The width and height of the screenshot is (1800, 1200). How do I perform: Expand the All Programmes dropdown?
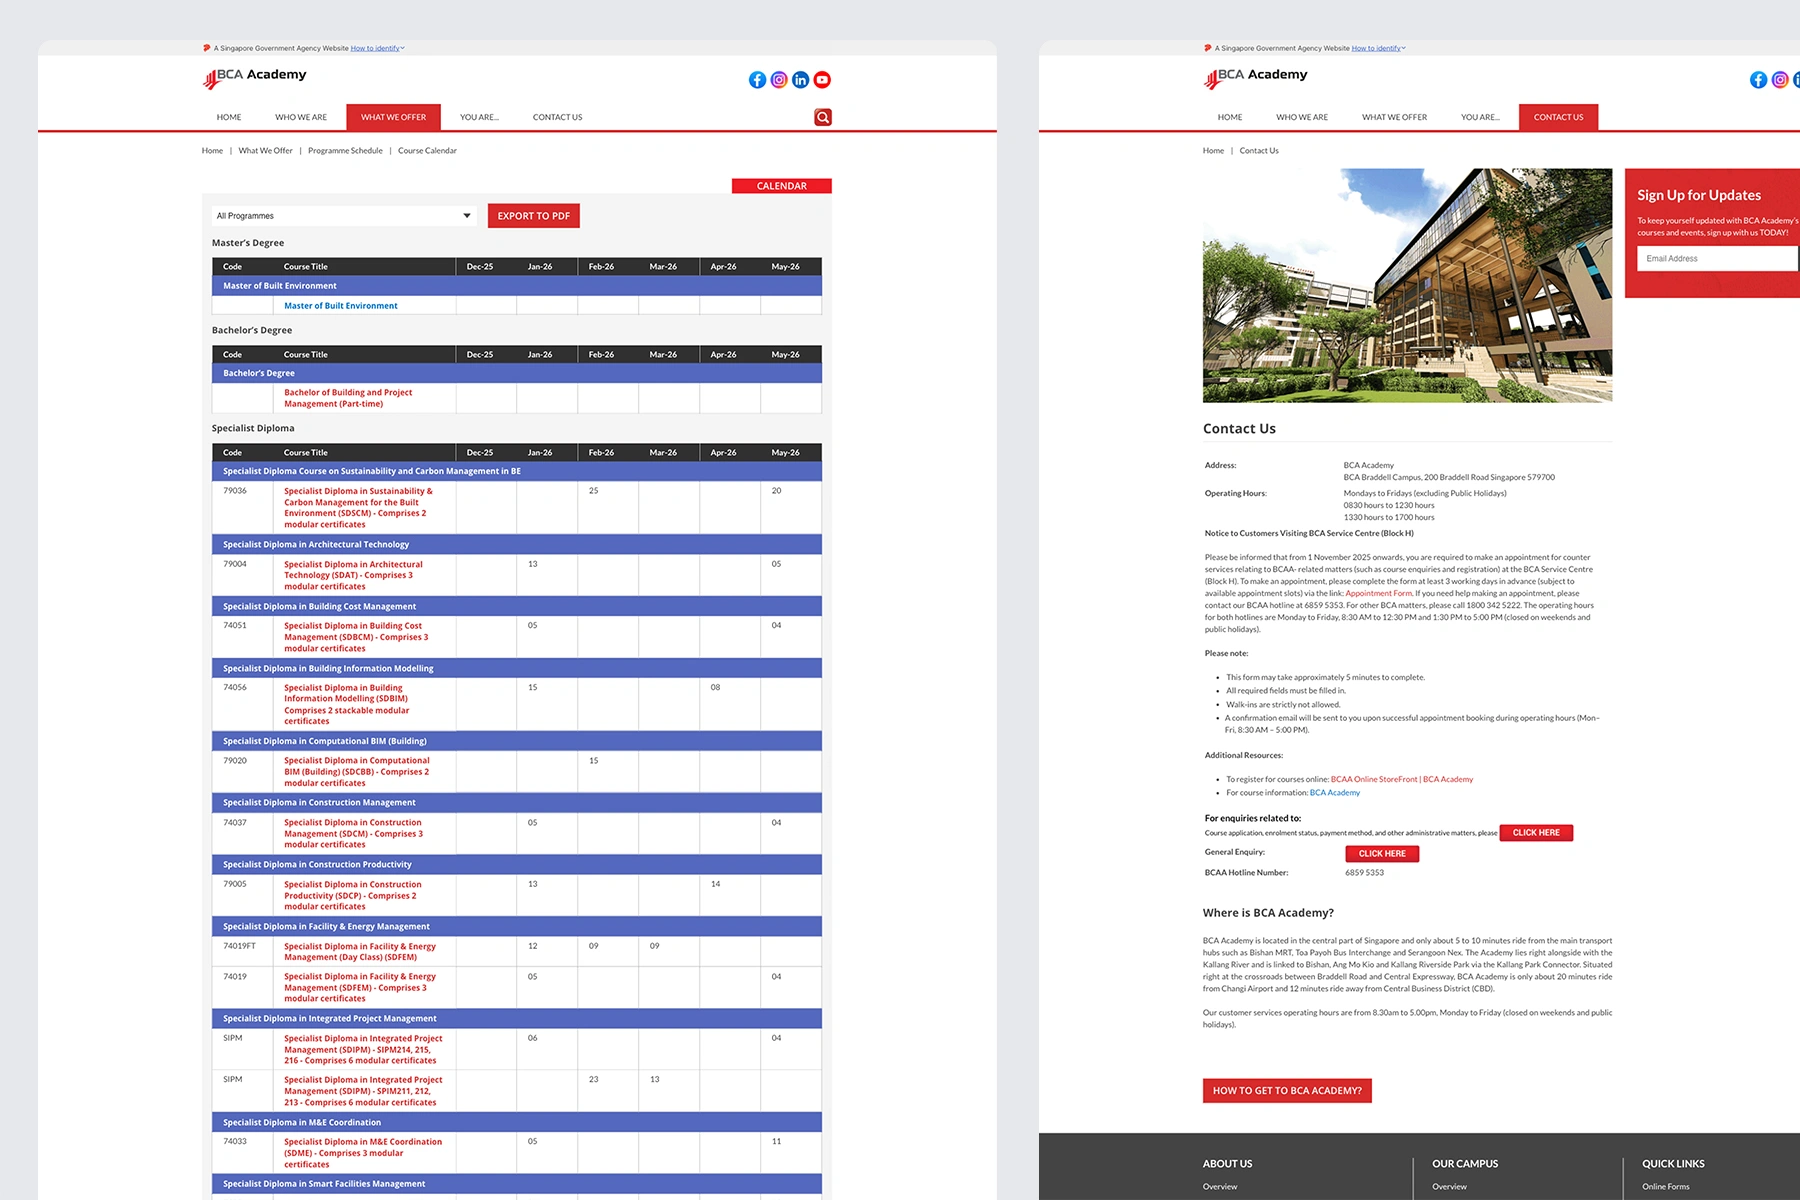click(344, 216)
